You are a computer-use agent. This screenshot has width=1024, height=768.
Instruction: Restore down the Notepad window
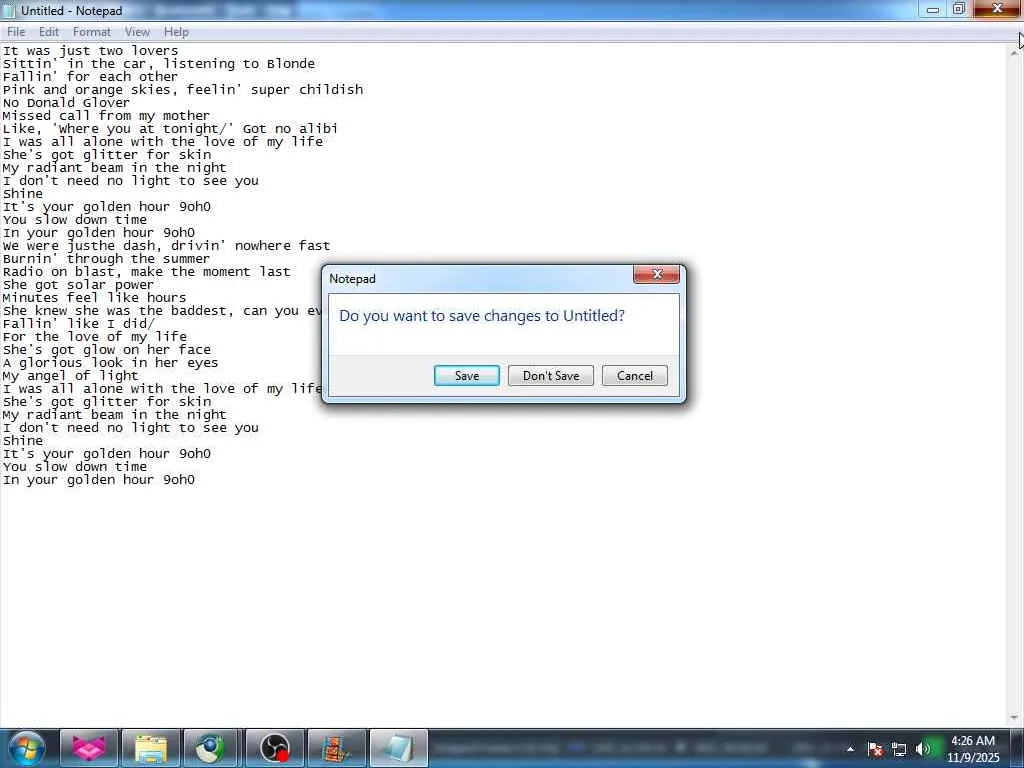(959, 9)
